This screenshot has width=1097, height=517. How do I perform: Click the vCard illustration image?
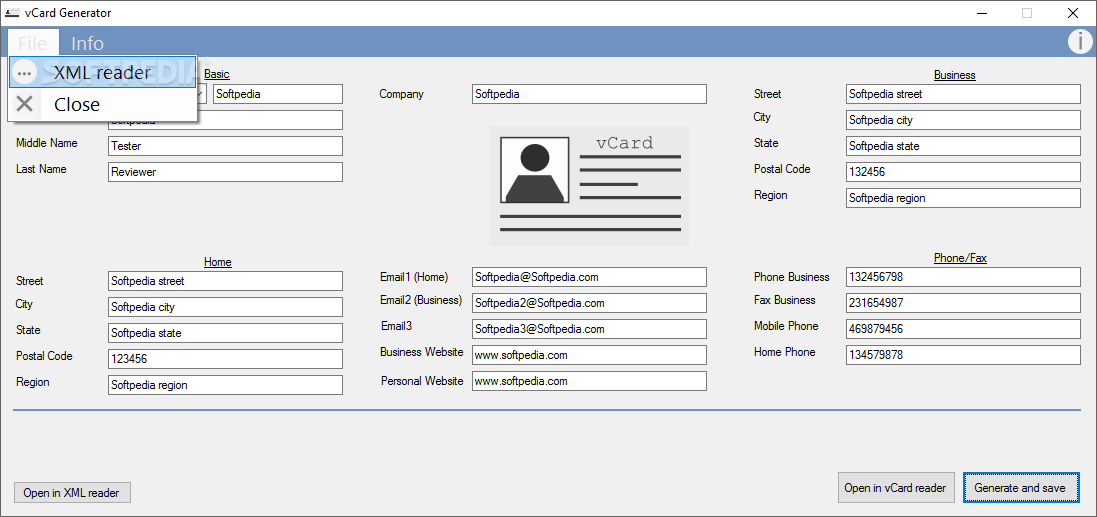[x=589, y=186]
